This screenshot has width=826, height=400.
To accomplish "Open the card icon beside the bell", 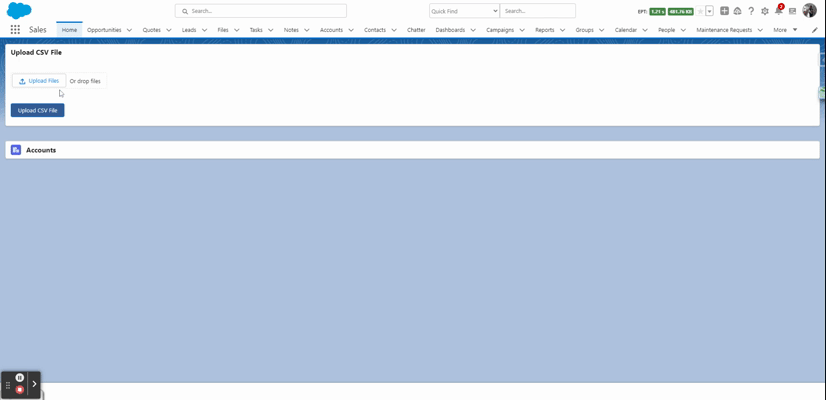I will (x=792, y=11).
